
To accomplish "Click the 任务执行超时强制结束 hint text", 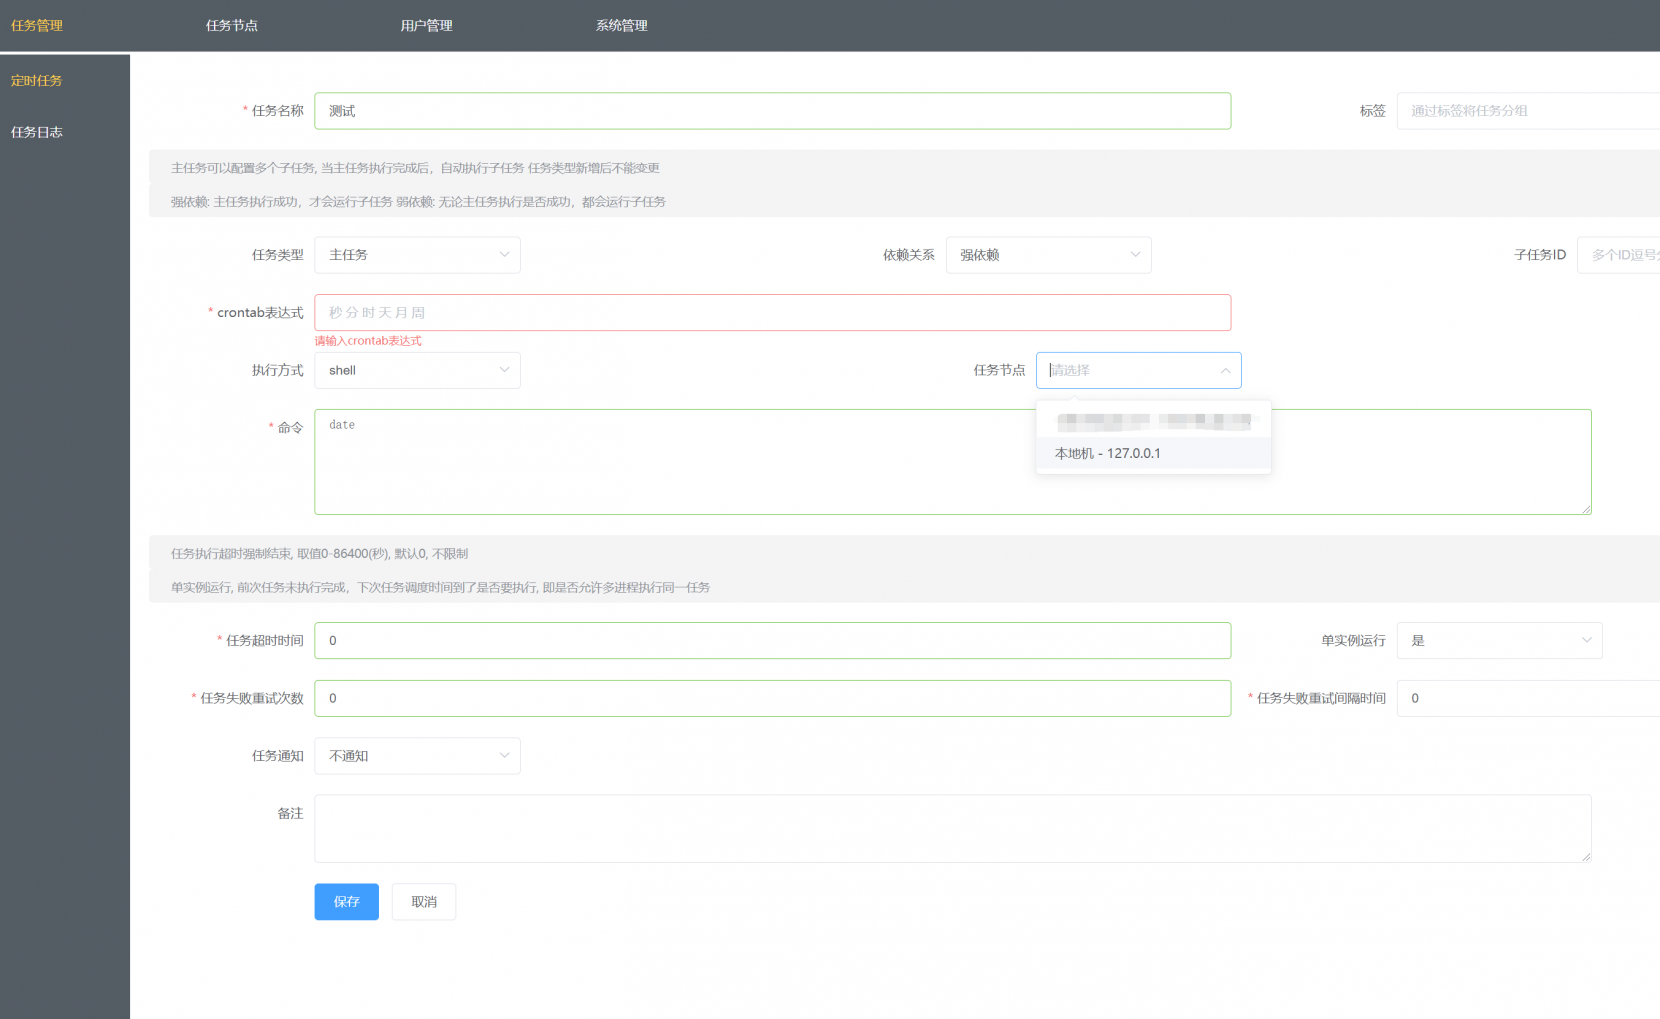I will pyautogui.click(x=319, y=554).
